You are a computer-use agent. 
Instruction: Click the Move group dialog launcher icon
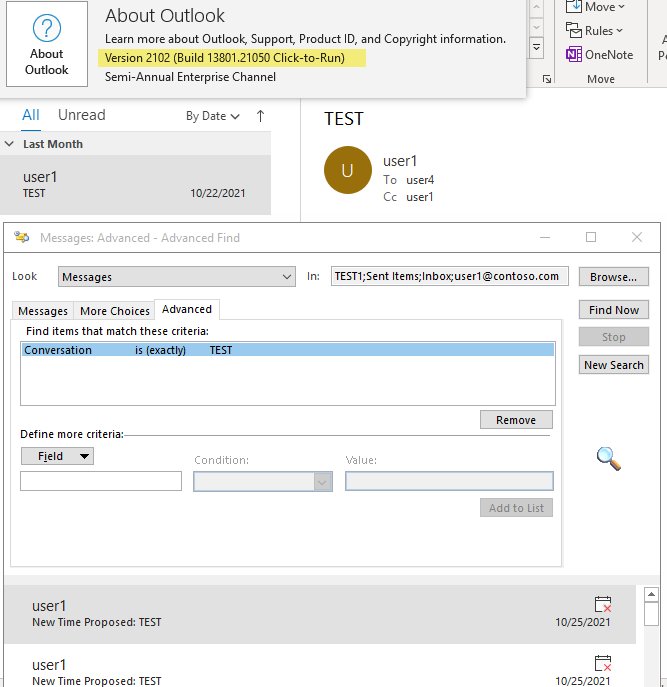click(x=546, y=79)
